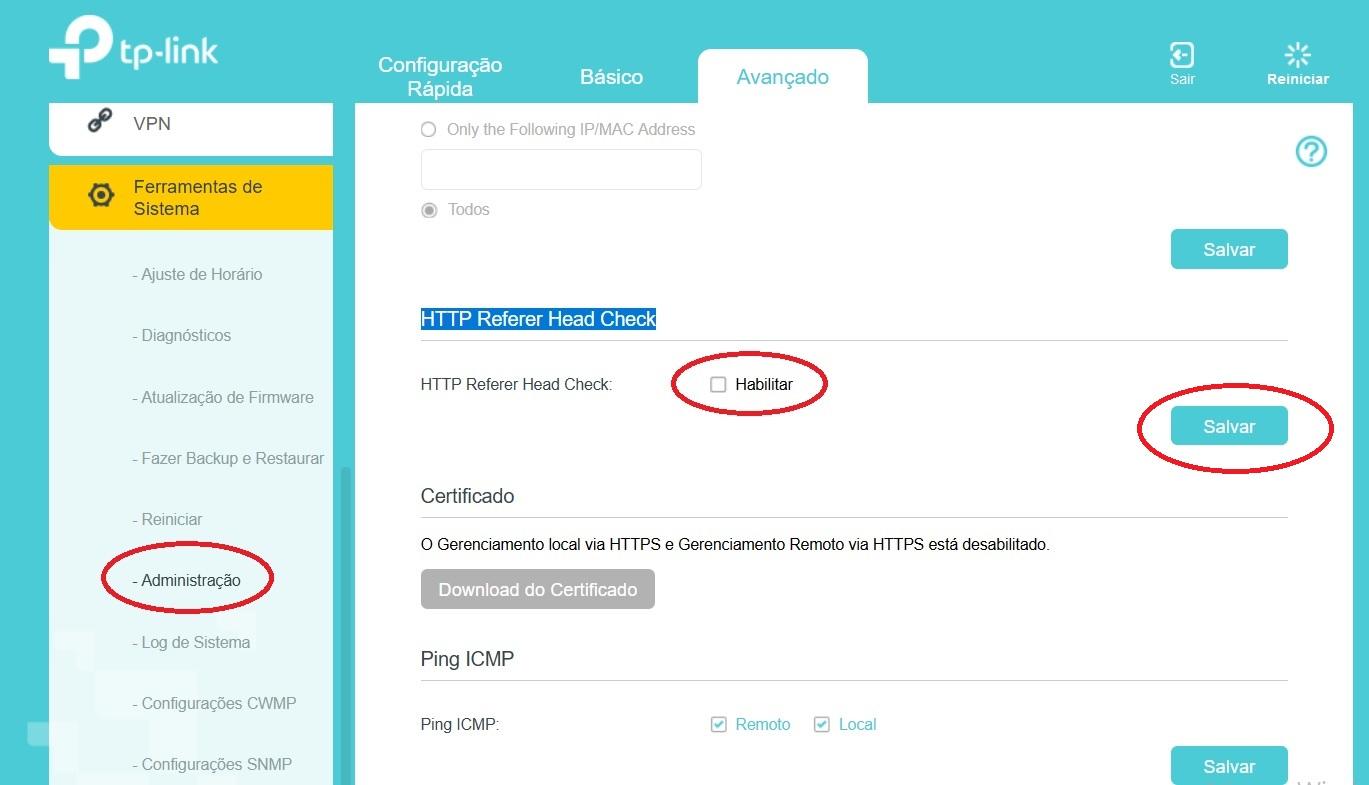This screenshot has height=785, width=1369.
Task: Enable the HTTP Referer Head Check checkbox
Action: tap(718, 384)
